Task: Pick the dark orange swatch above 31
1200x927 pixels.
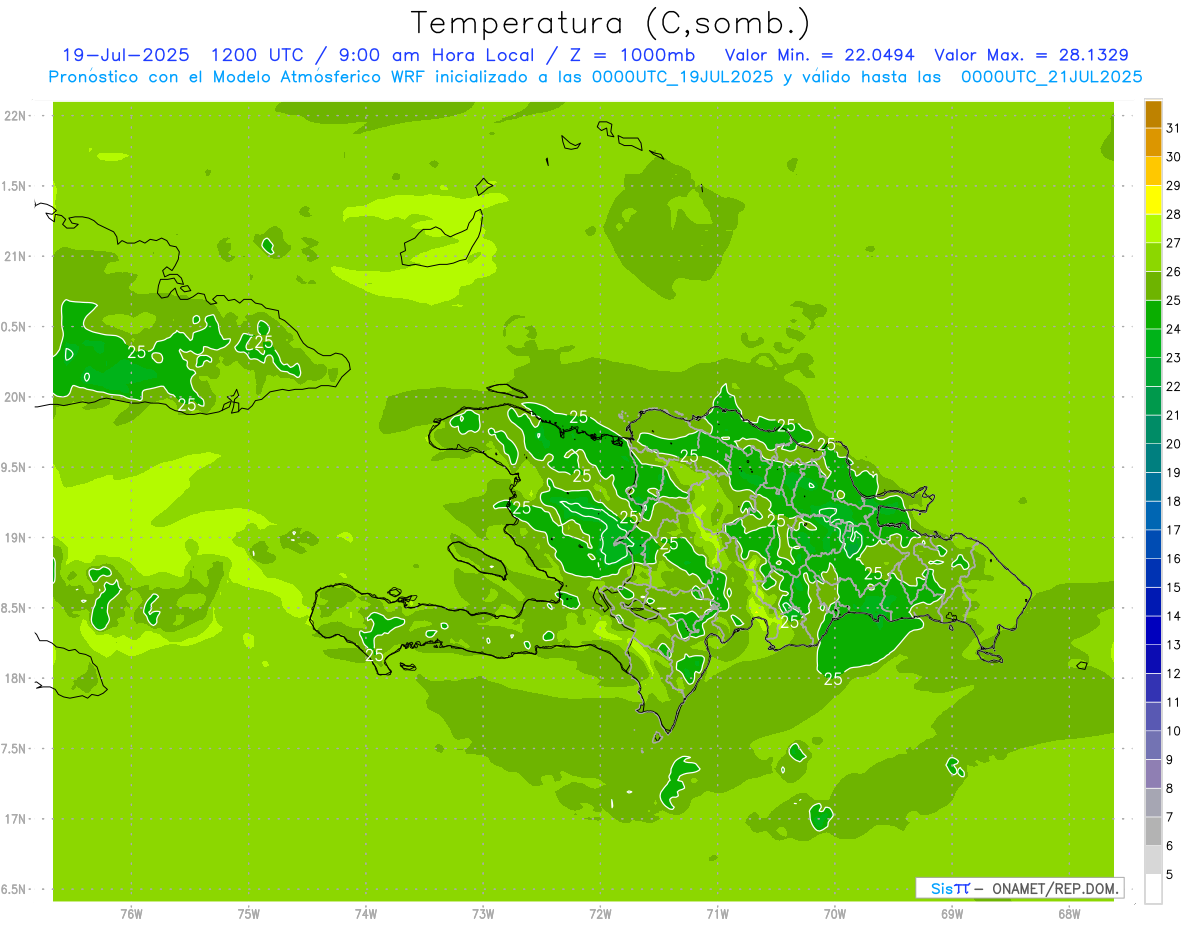Action: [1153, 114]
